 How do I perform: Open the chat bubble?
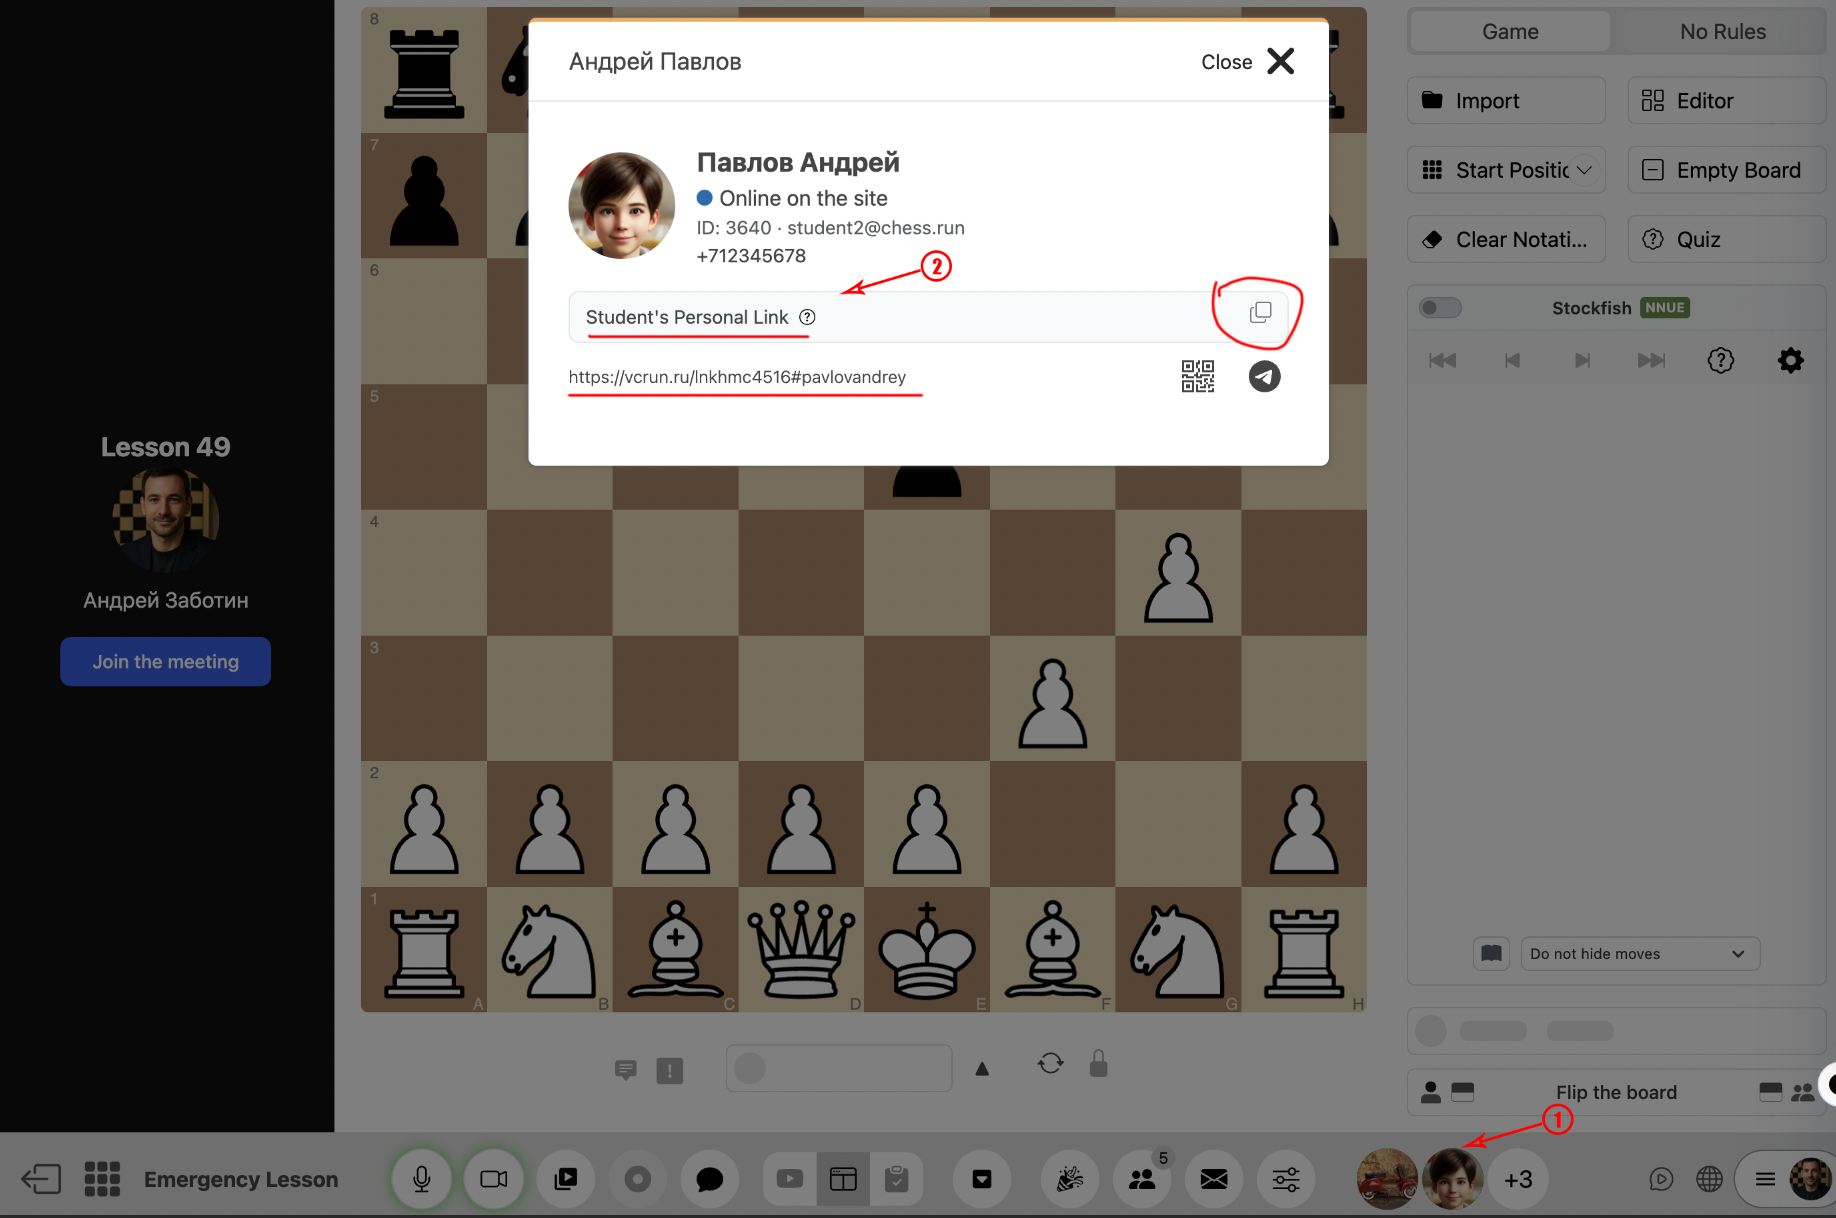(710, 1179)
